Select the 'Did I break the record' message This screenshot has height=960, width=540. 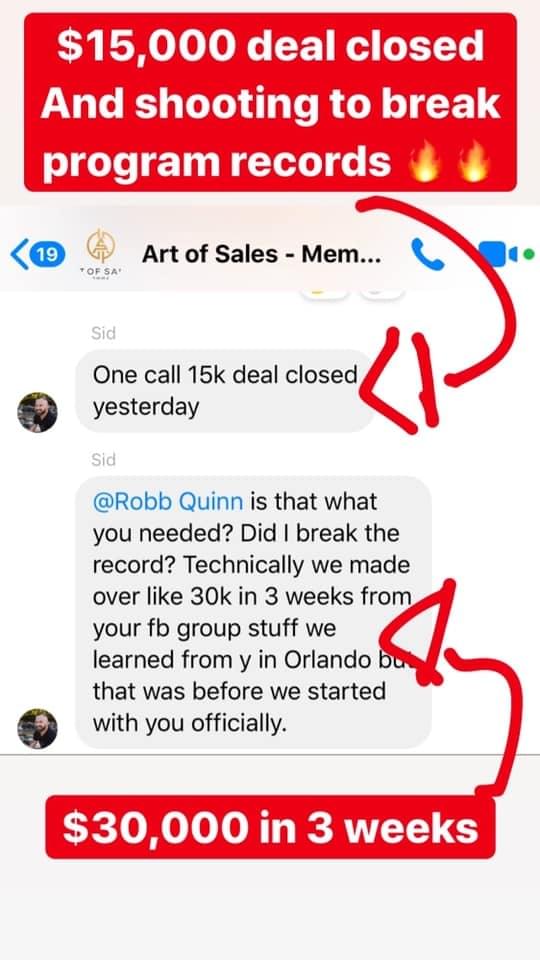(253, 612)
